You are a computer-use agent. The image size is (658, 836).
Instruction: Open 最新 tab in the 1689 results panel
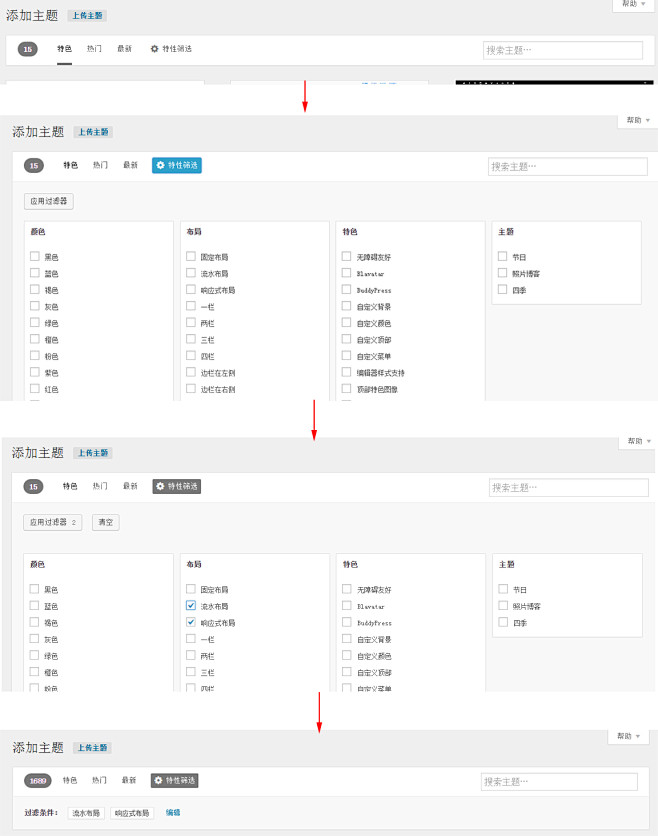129,780
